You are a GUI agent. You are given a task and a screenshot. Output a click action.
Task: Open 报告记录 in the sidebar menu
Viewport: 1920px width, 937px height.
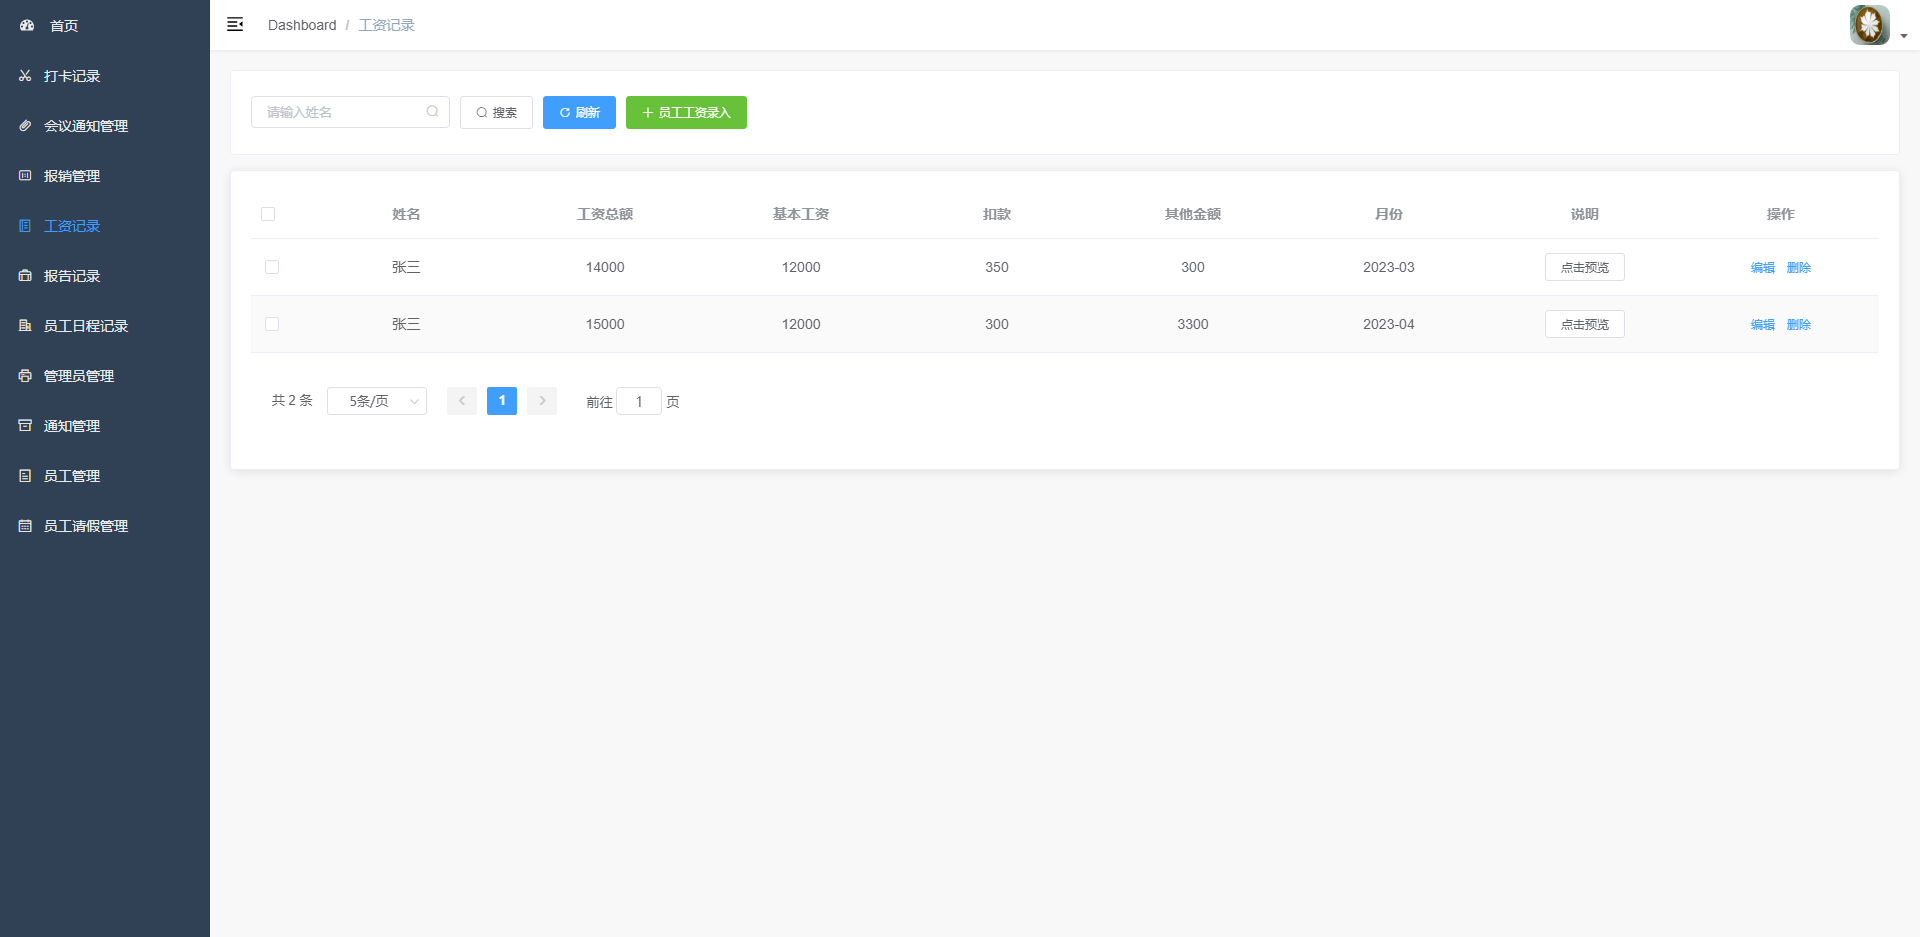pyautogui.click(x=72, y=276)
